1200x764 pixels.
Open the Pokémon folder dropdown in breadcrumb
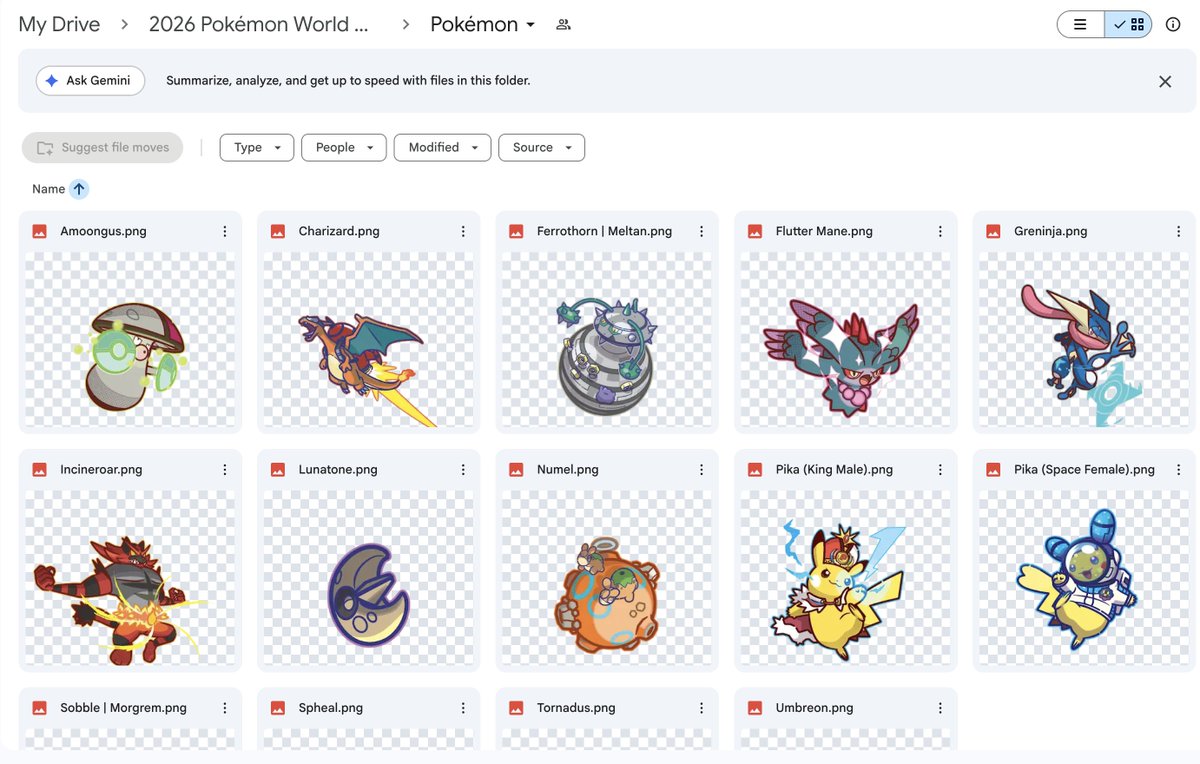point(483,24)
